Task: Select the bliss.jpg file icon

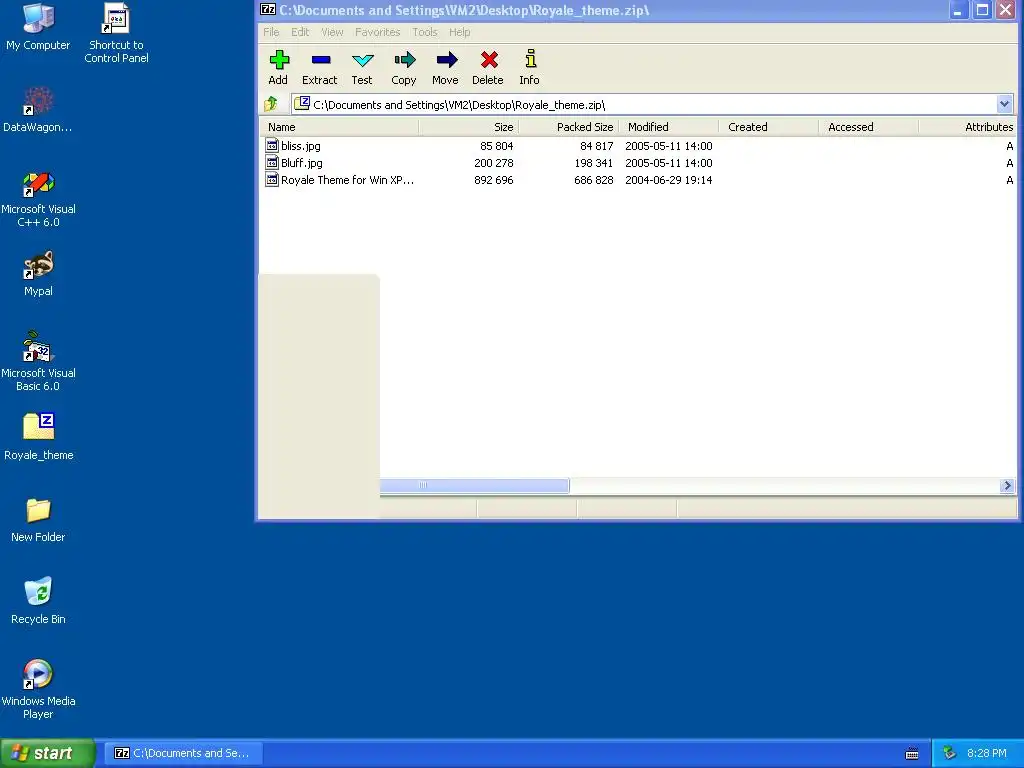Action: [272, 146]
